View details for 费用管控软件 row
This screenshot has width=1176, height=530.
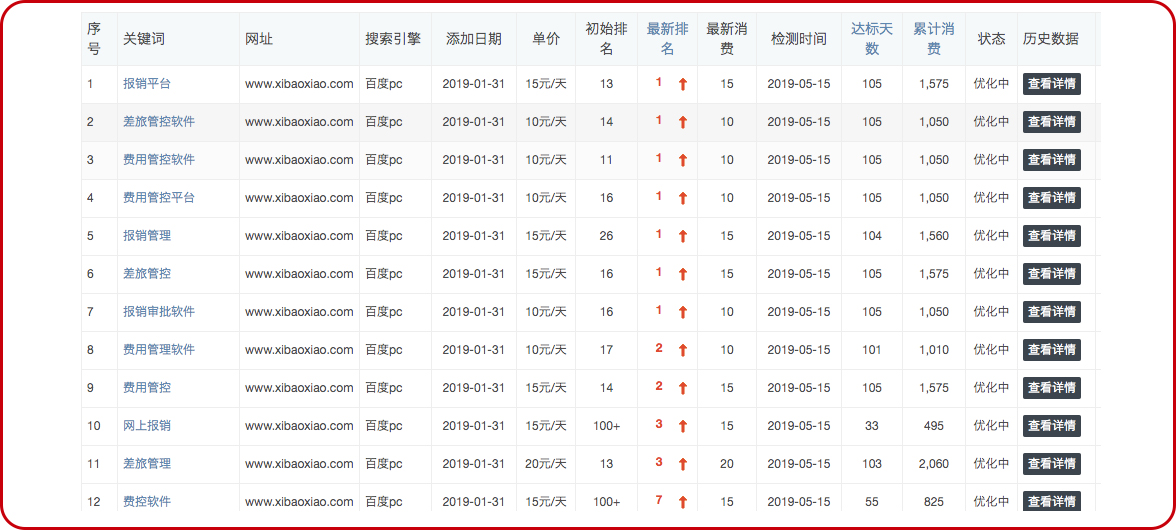click(1051, 160)
